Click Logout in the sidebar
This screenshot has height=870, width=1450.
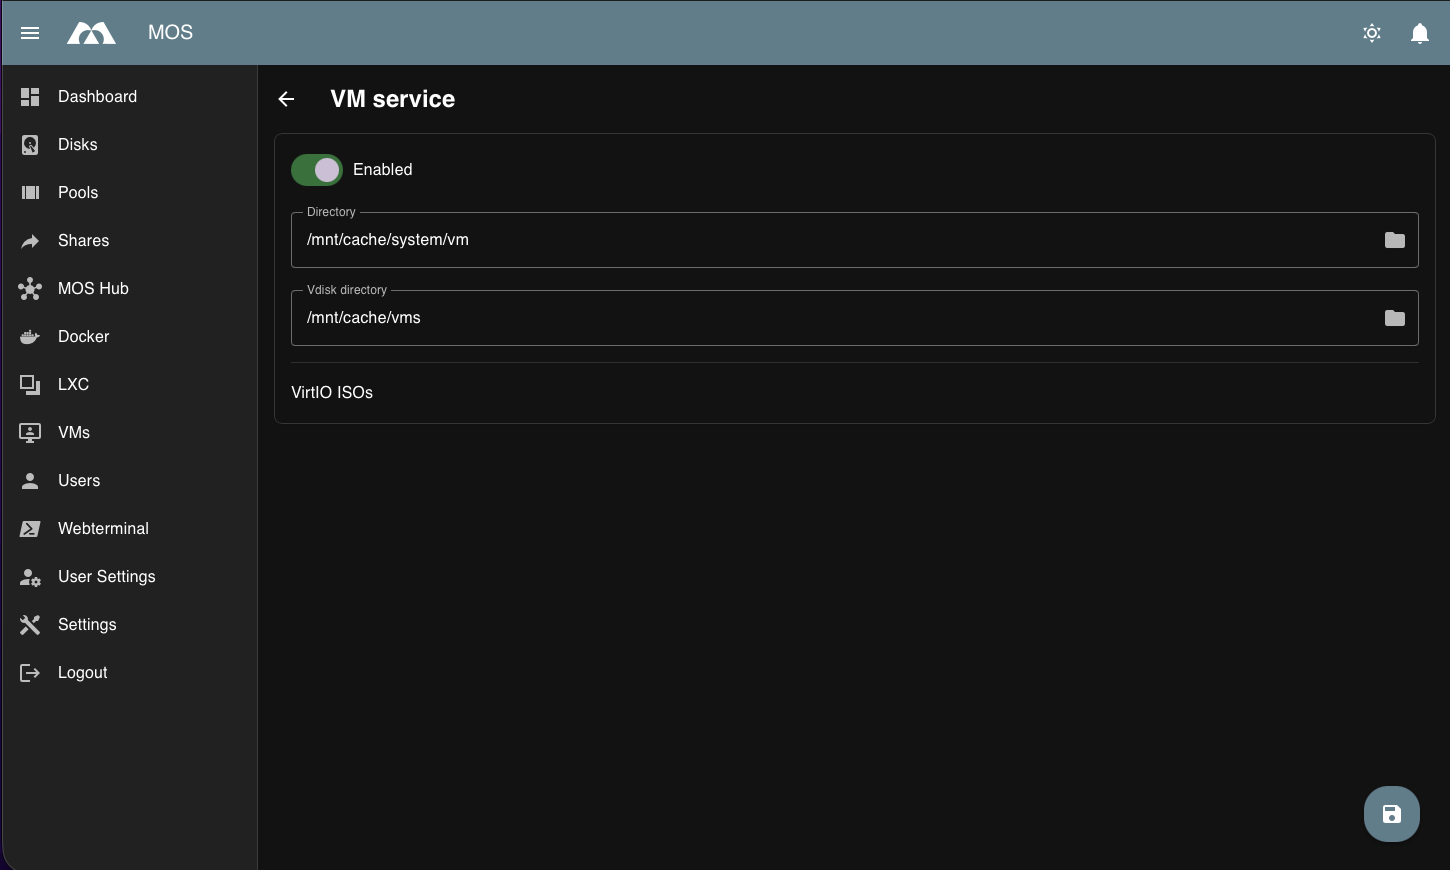tap(82, 672)
